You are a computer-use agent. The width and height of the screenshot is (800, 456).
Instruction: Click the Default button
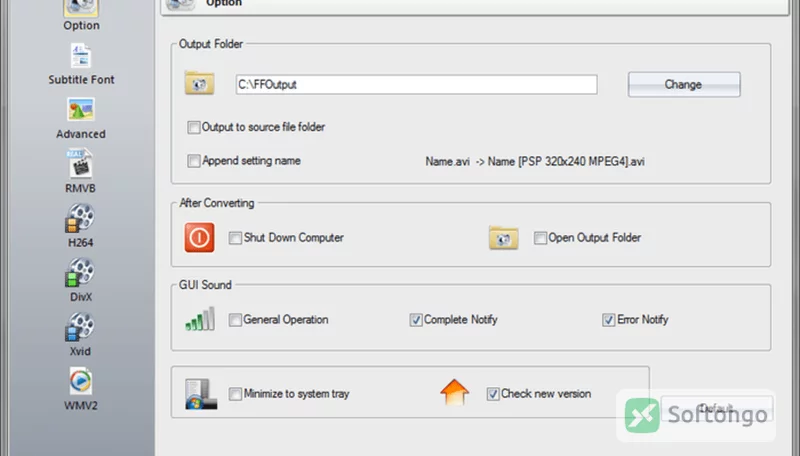click(717, 409)
